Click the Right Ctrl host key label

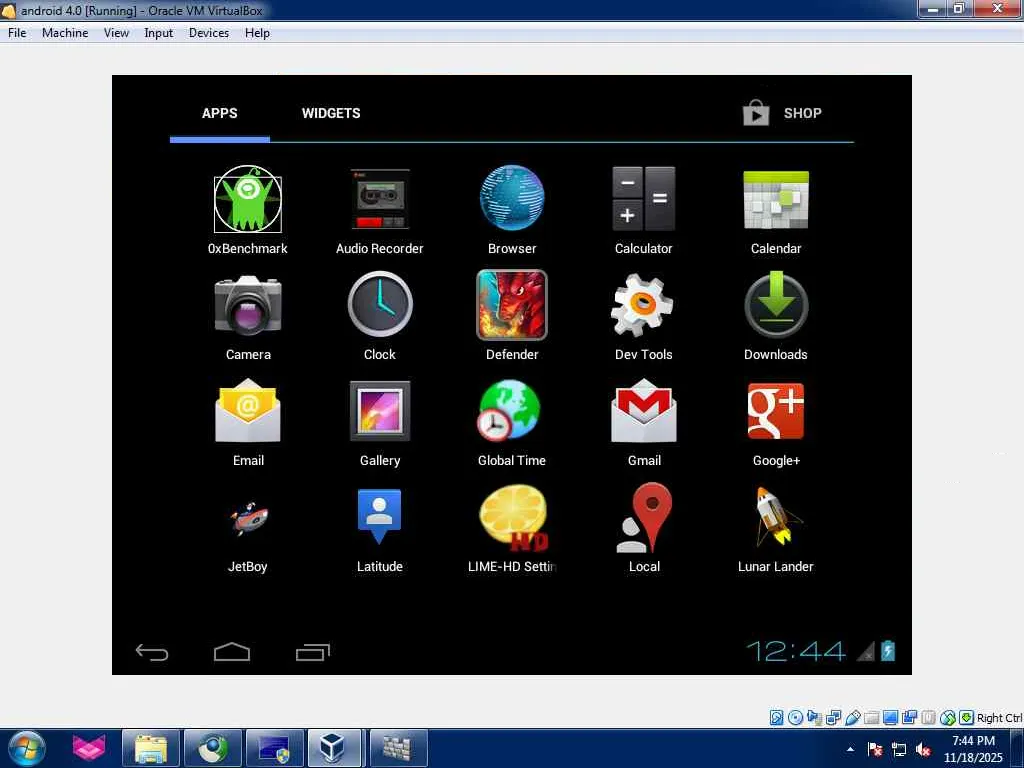coord(999,718)
